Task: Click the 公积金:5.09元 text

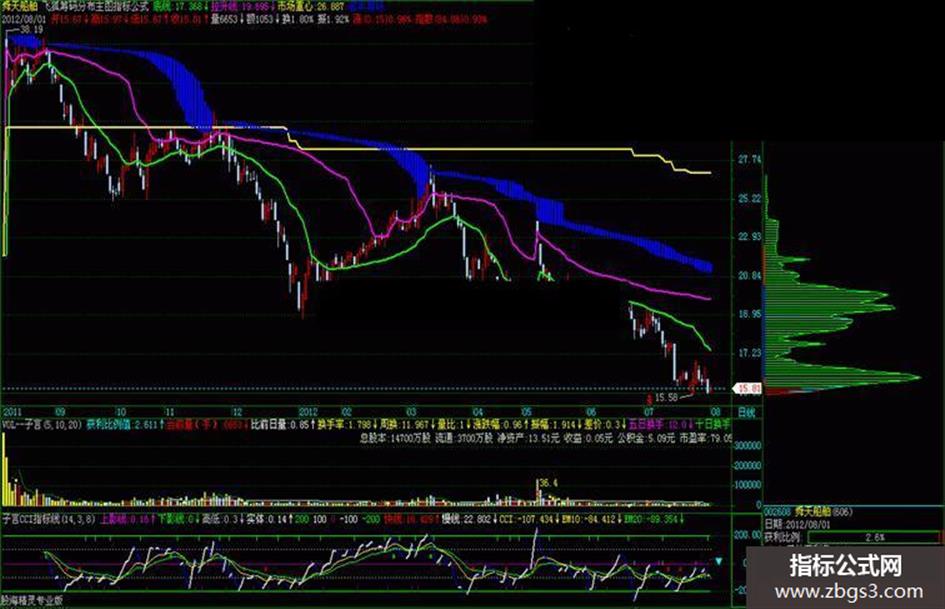Action: click(x=644, y=438)
